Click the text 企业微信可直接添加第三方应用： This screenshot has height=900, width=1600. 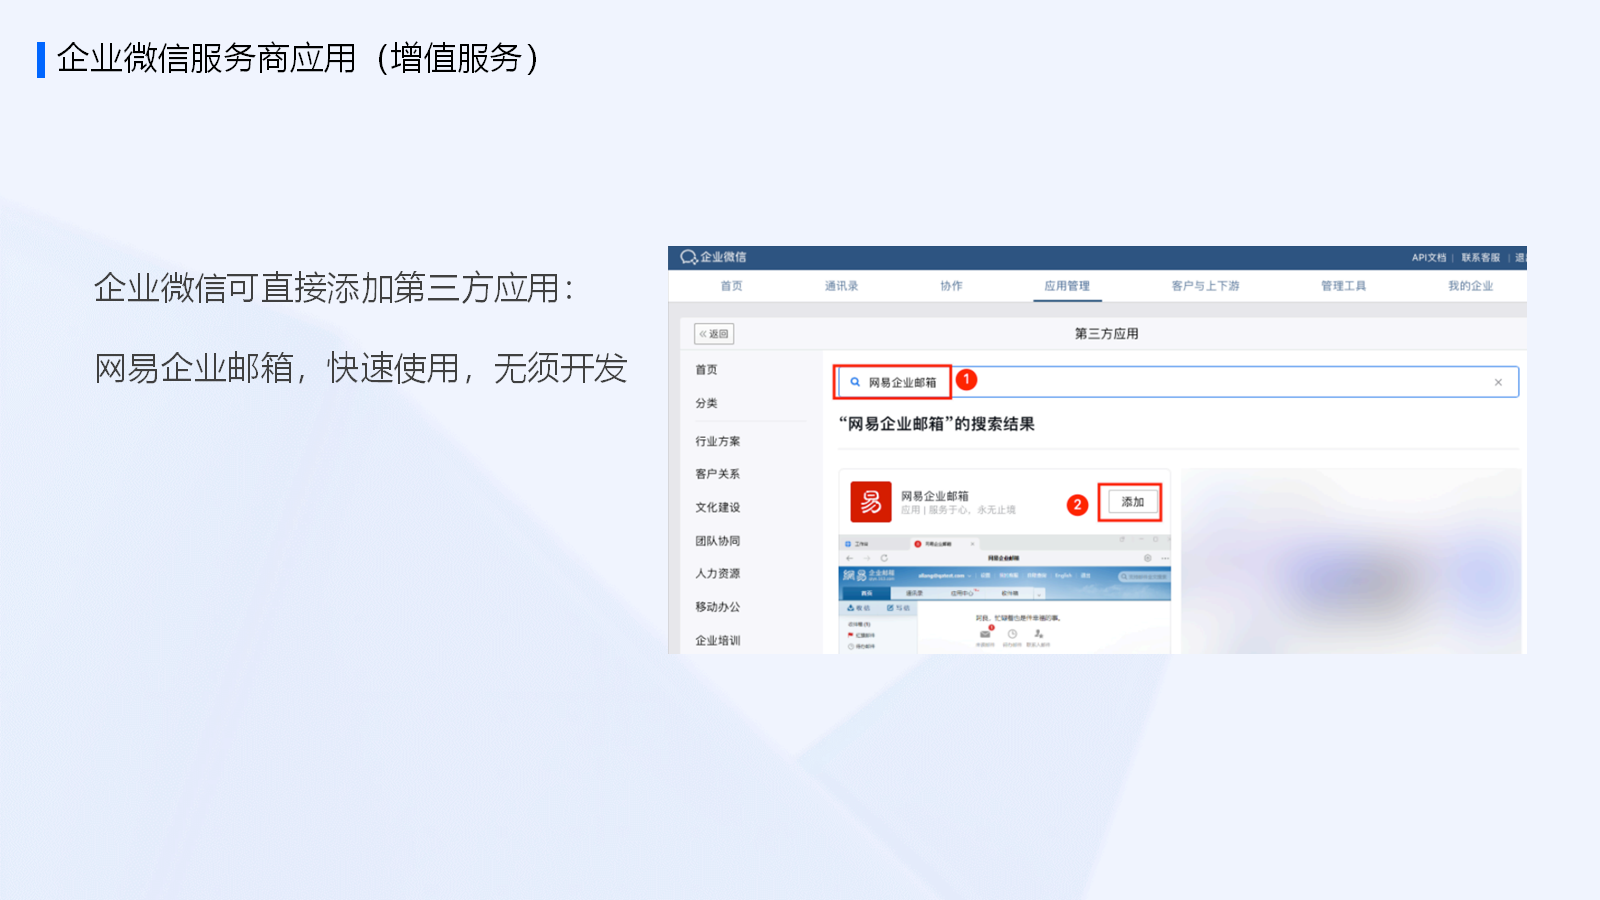point(334,288)
